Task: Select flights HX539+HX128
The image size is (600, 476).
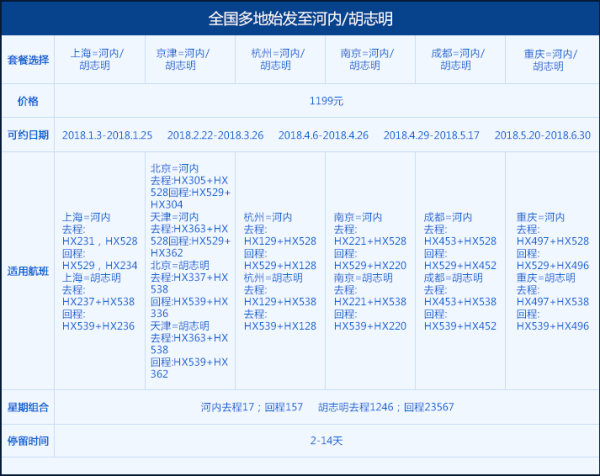Action: (x=280, y=326)
